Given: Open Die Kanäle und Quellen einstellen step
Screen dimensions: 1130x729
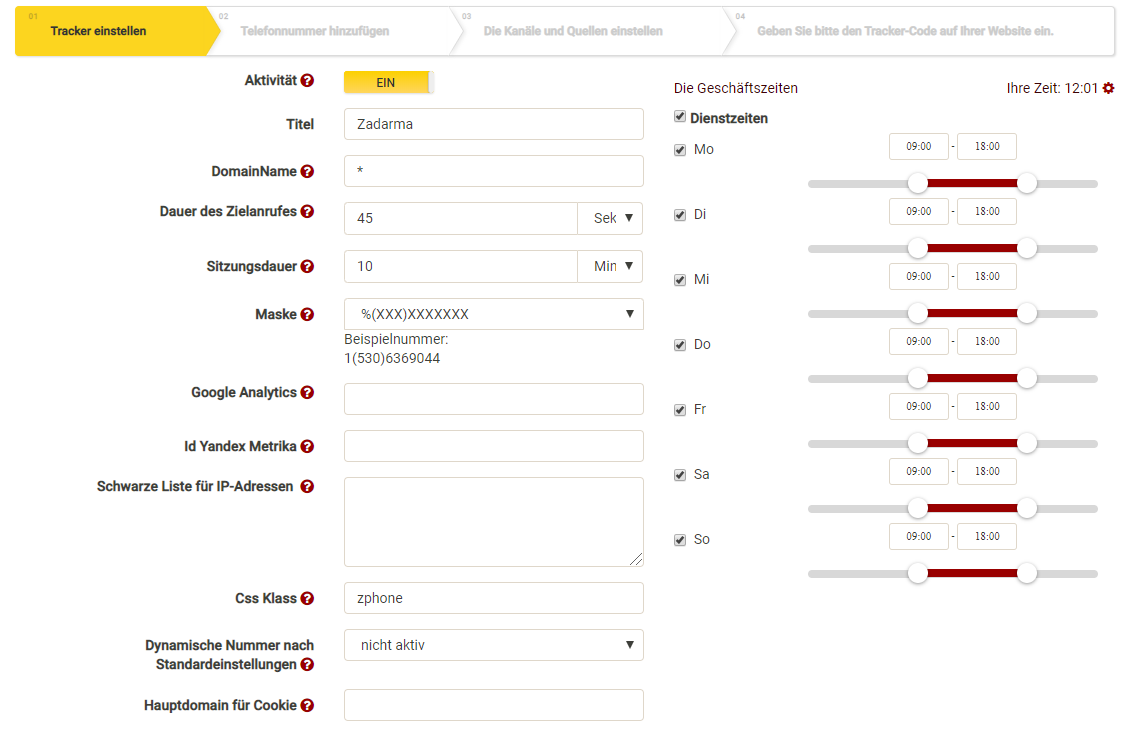Looking at the screenshot, I should (x=573, y=31).
